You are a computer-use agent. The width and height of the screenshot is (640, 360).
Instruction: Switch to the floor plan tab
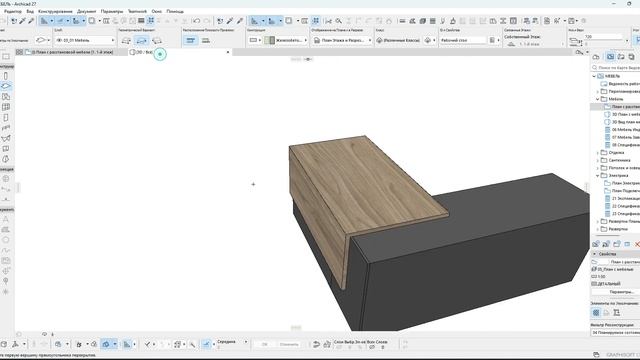(x=71, y=52)
